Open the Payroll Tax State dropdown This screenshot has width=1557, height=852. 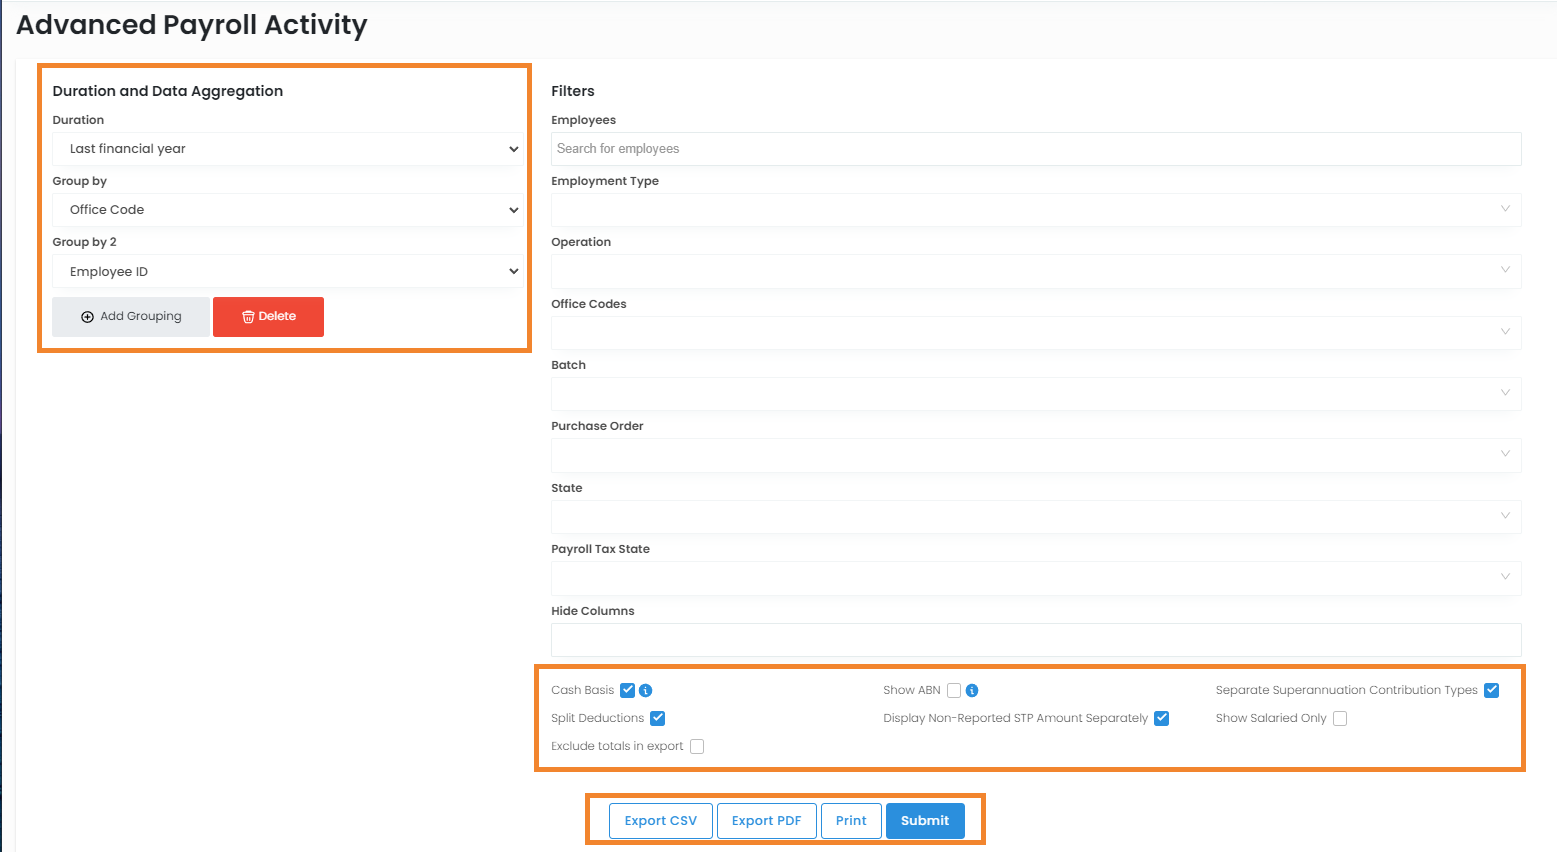(1035, 578)
